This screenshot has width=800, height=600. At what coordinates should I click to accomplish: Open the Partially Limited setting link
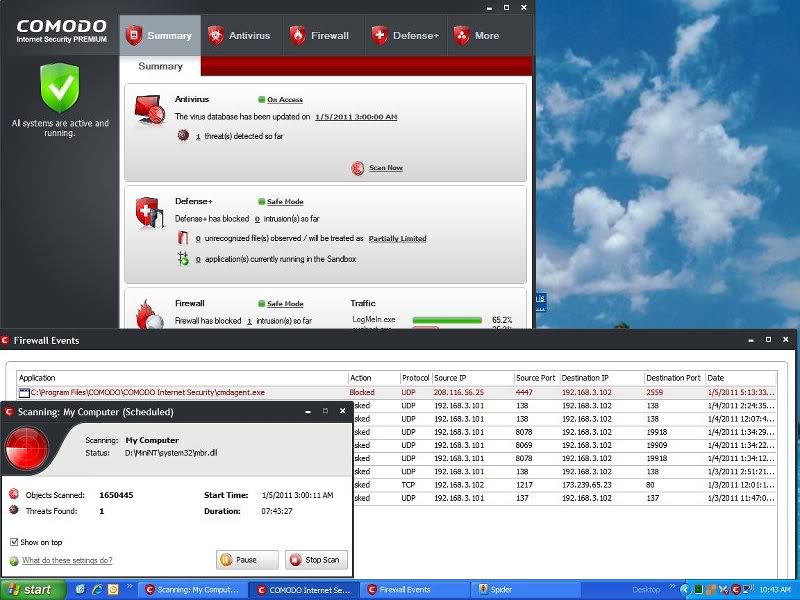397,239
